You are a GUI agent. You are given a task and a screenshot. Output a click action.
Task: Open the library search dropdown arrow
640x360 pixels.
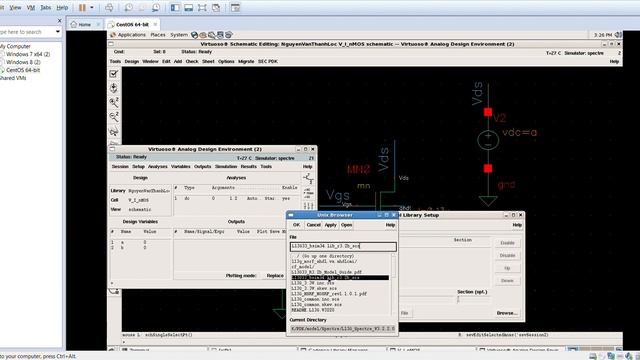pos(58,31)
